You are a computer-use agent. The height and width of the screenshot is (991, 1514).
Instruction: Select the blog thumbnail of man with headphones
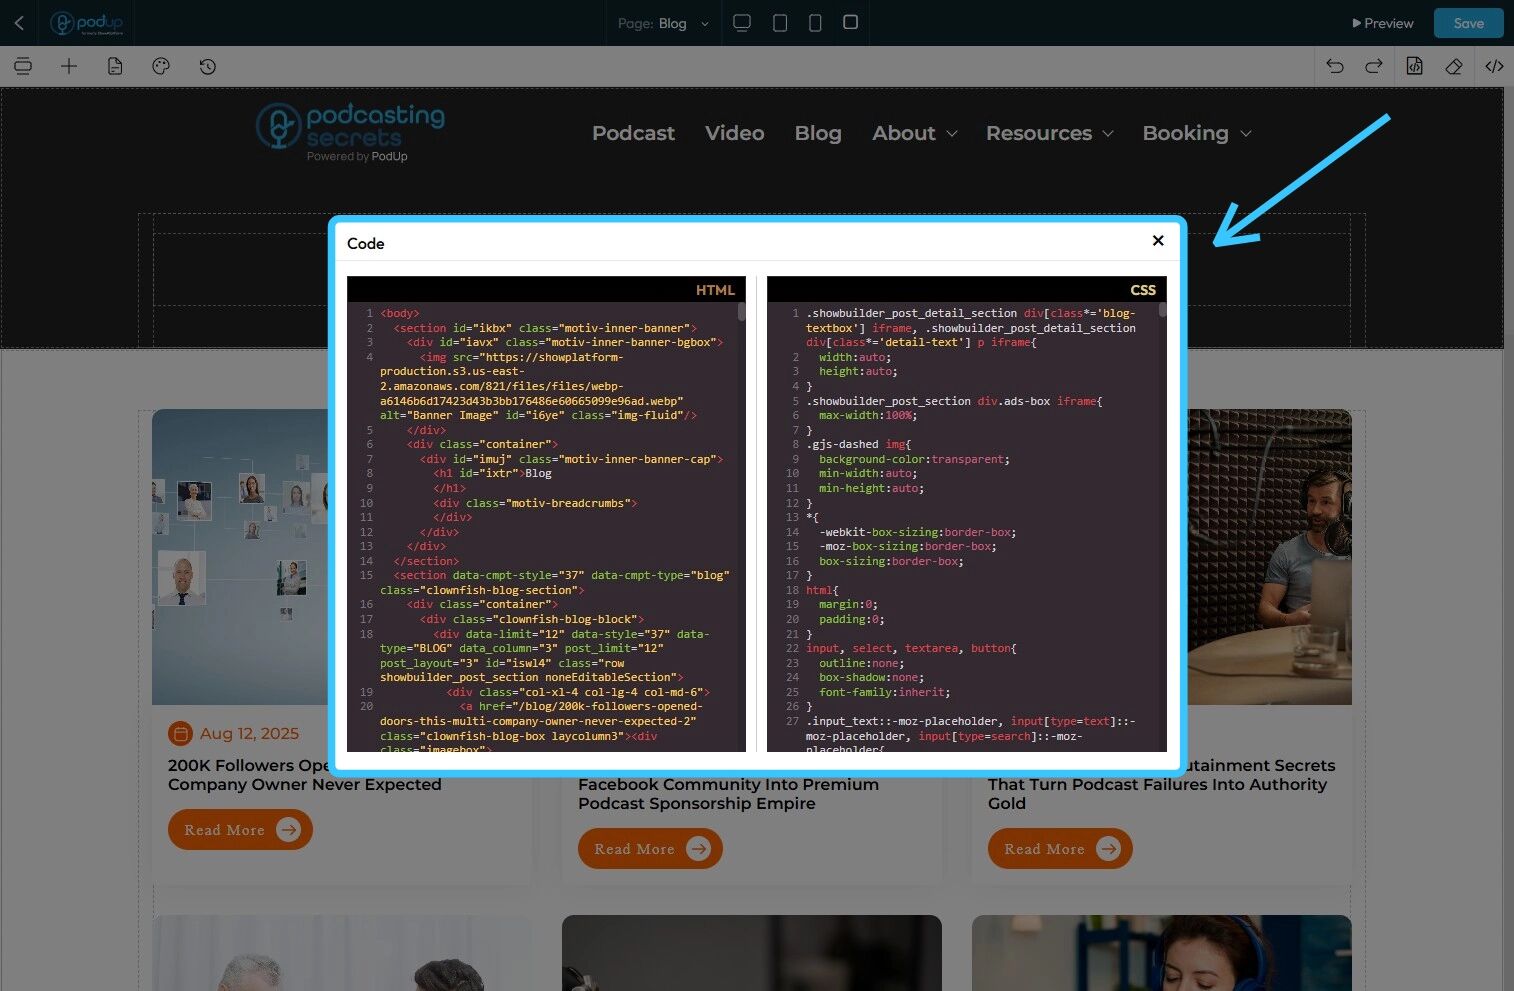tap(1270, 557)
